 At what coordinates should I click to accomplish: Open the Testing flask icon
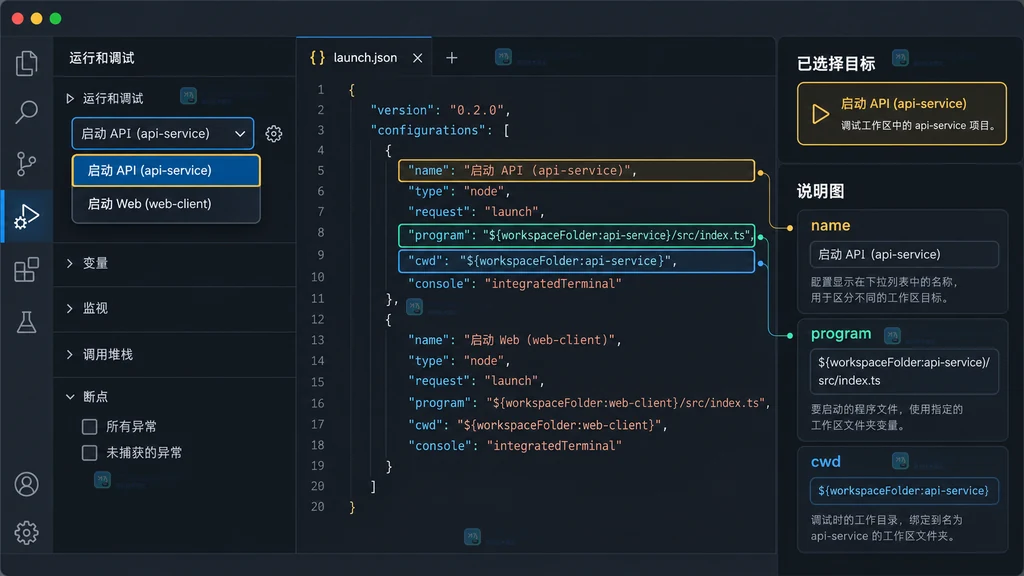(26, 322)
